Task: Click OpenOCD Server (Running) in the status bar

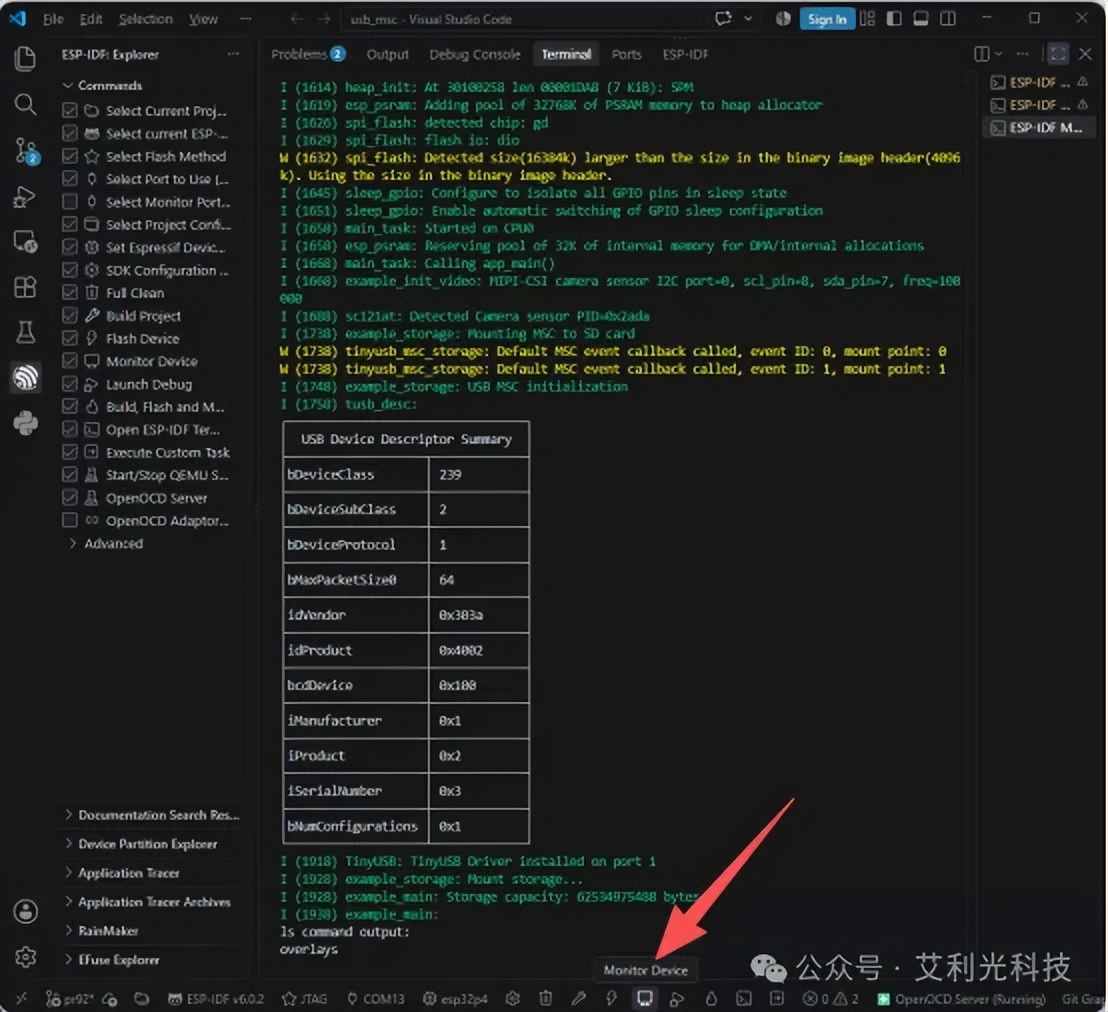Action: coord(962,999)
